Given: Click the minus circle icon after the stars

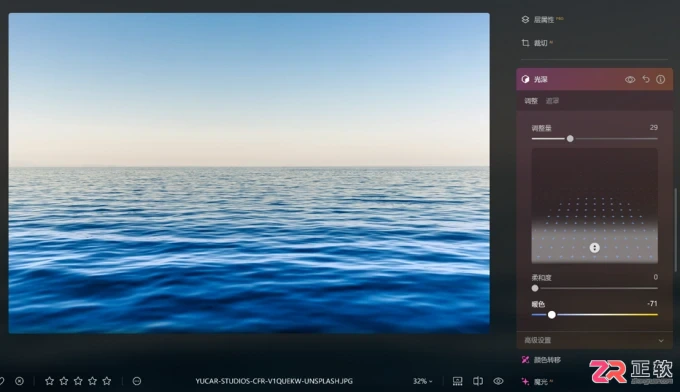Looking at the screenshot, I should pyautogui.click(x=137, y=381).
